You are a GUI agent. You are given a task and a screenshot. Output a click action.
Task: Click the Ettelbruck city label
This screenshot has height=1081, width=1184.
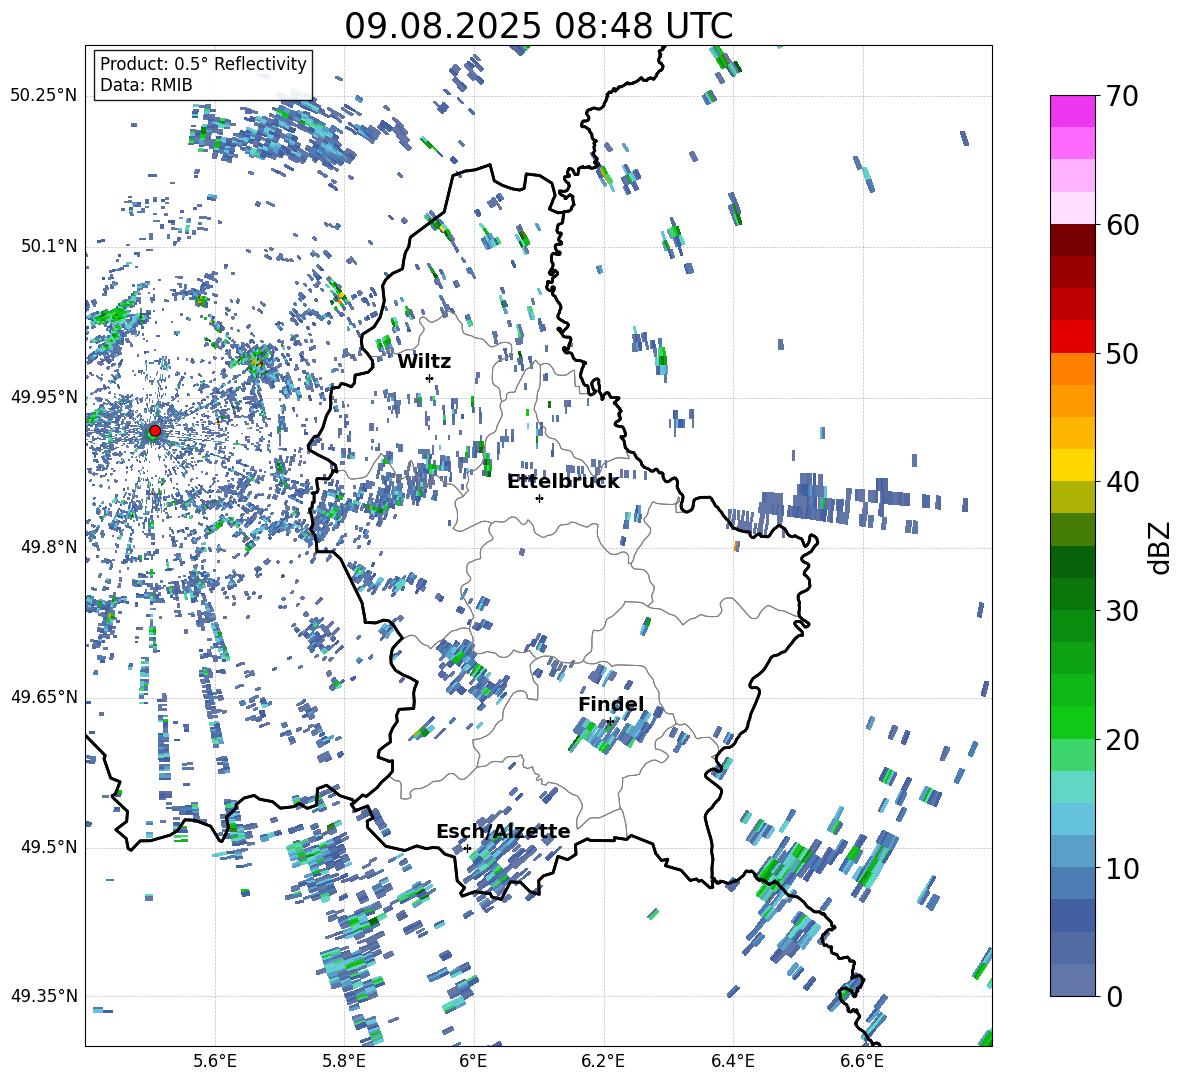[x=563, y=482]
